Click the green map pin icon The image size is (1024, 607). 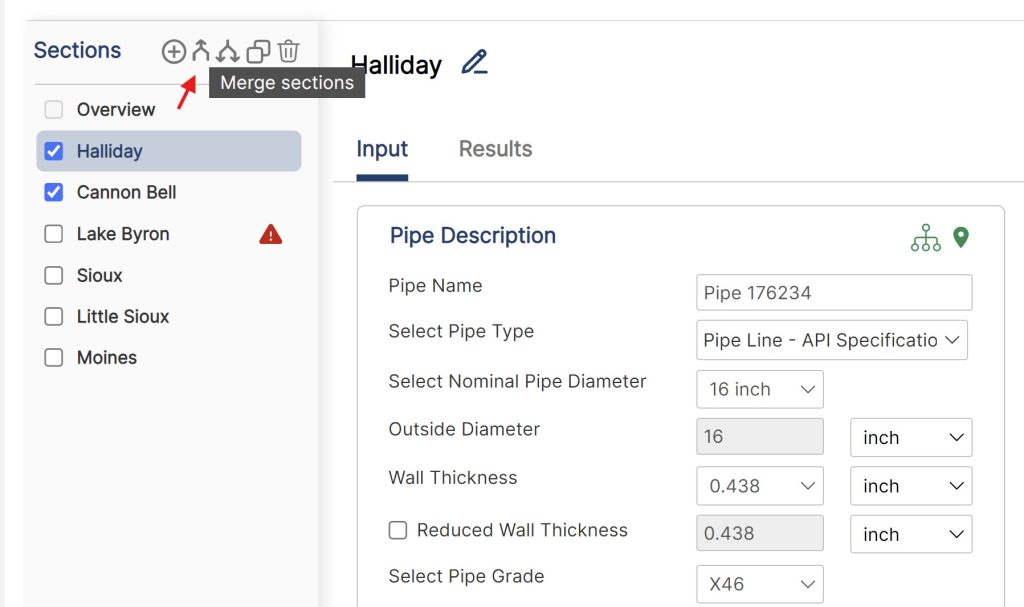coord(960,237)
